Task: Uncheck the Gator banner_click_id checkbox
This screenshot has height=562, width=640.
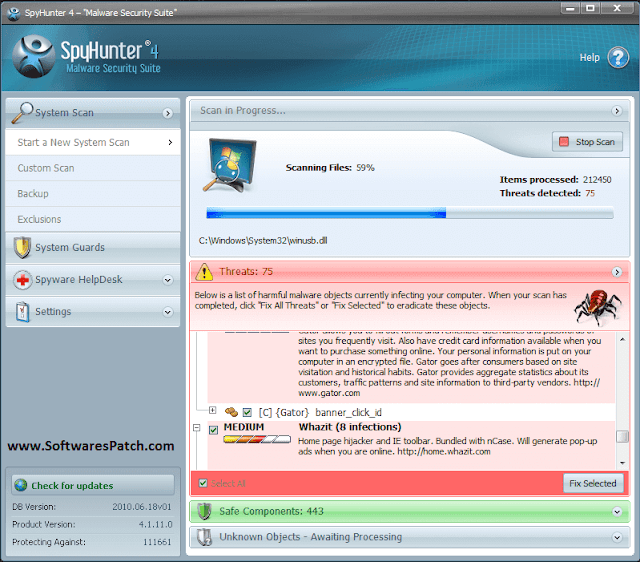Action: coord(247,413)
